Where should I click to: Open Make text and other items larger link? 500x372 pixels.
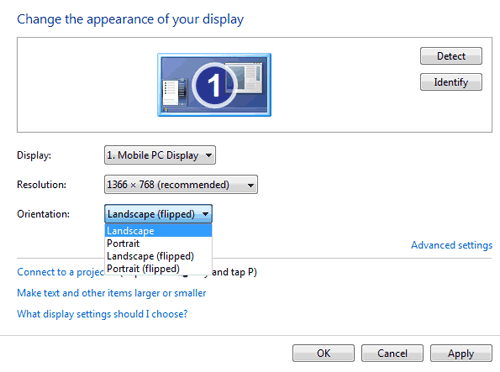coord(111,293)
